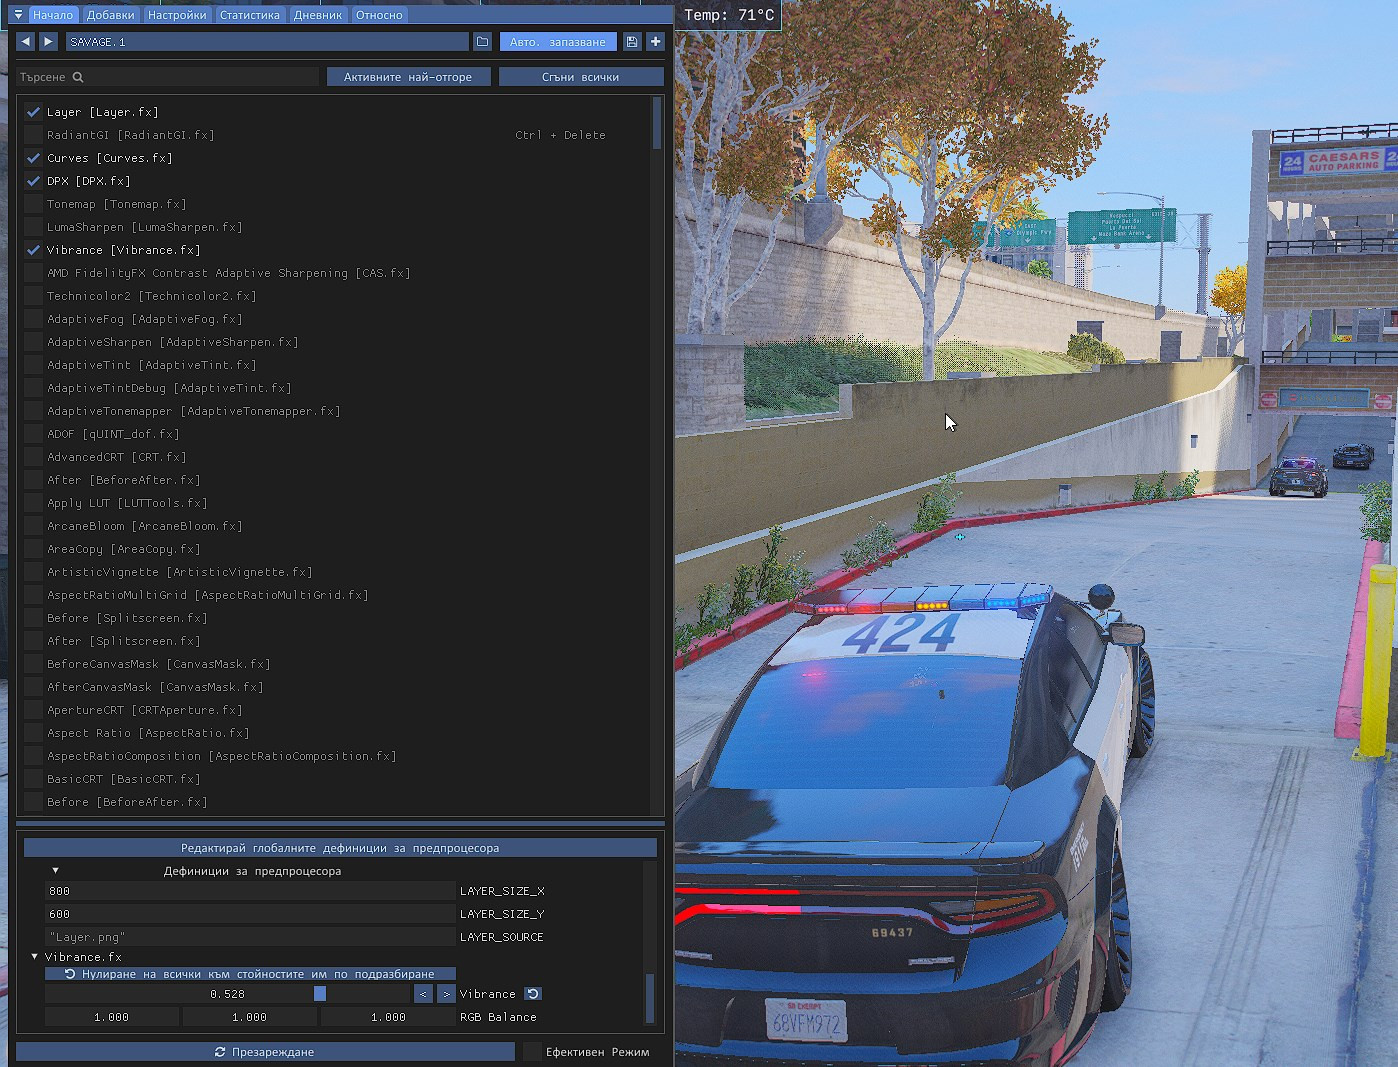This screenshot has width=1398, height=1067.
Task: Select BasicCRT [BasicCRT.fx] row
Action: [123, 779]
